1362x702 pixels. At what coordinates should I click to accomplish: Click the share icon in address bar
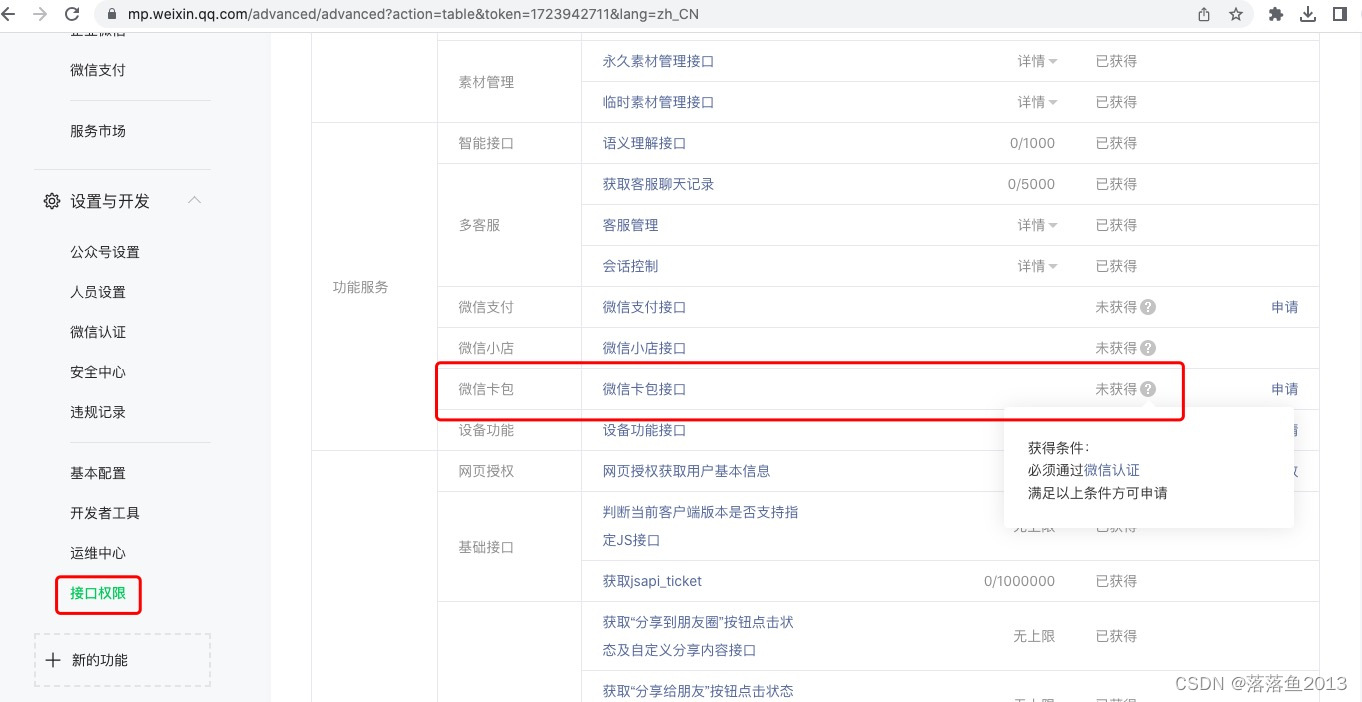coord(1204,14)
